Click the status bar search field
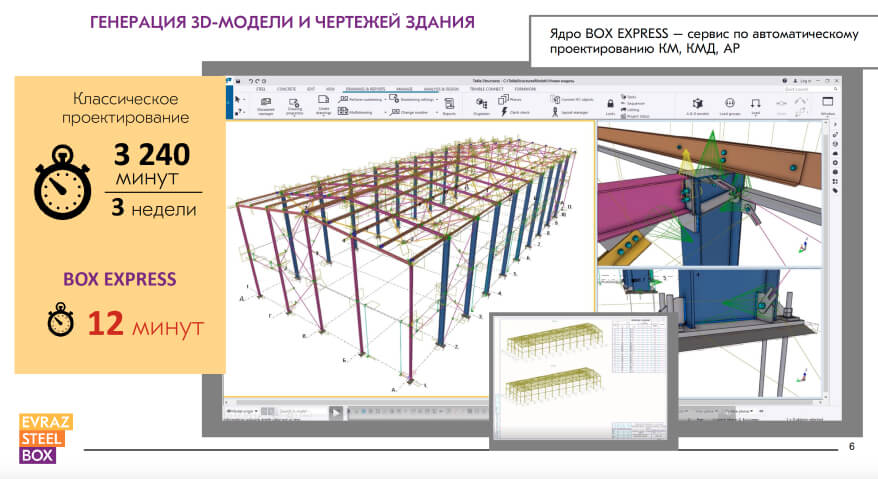The height and width of the screenshot is (479, 878). [301, 412]
